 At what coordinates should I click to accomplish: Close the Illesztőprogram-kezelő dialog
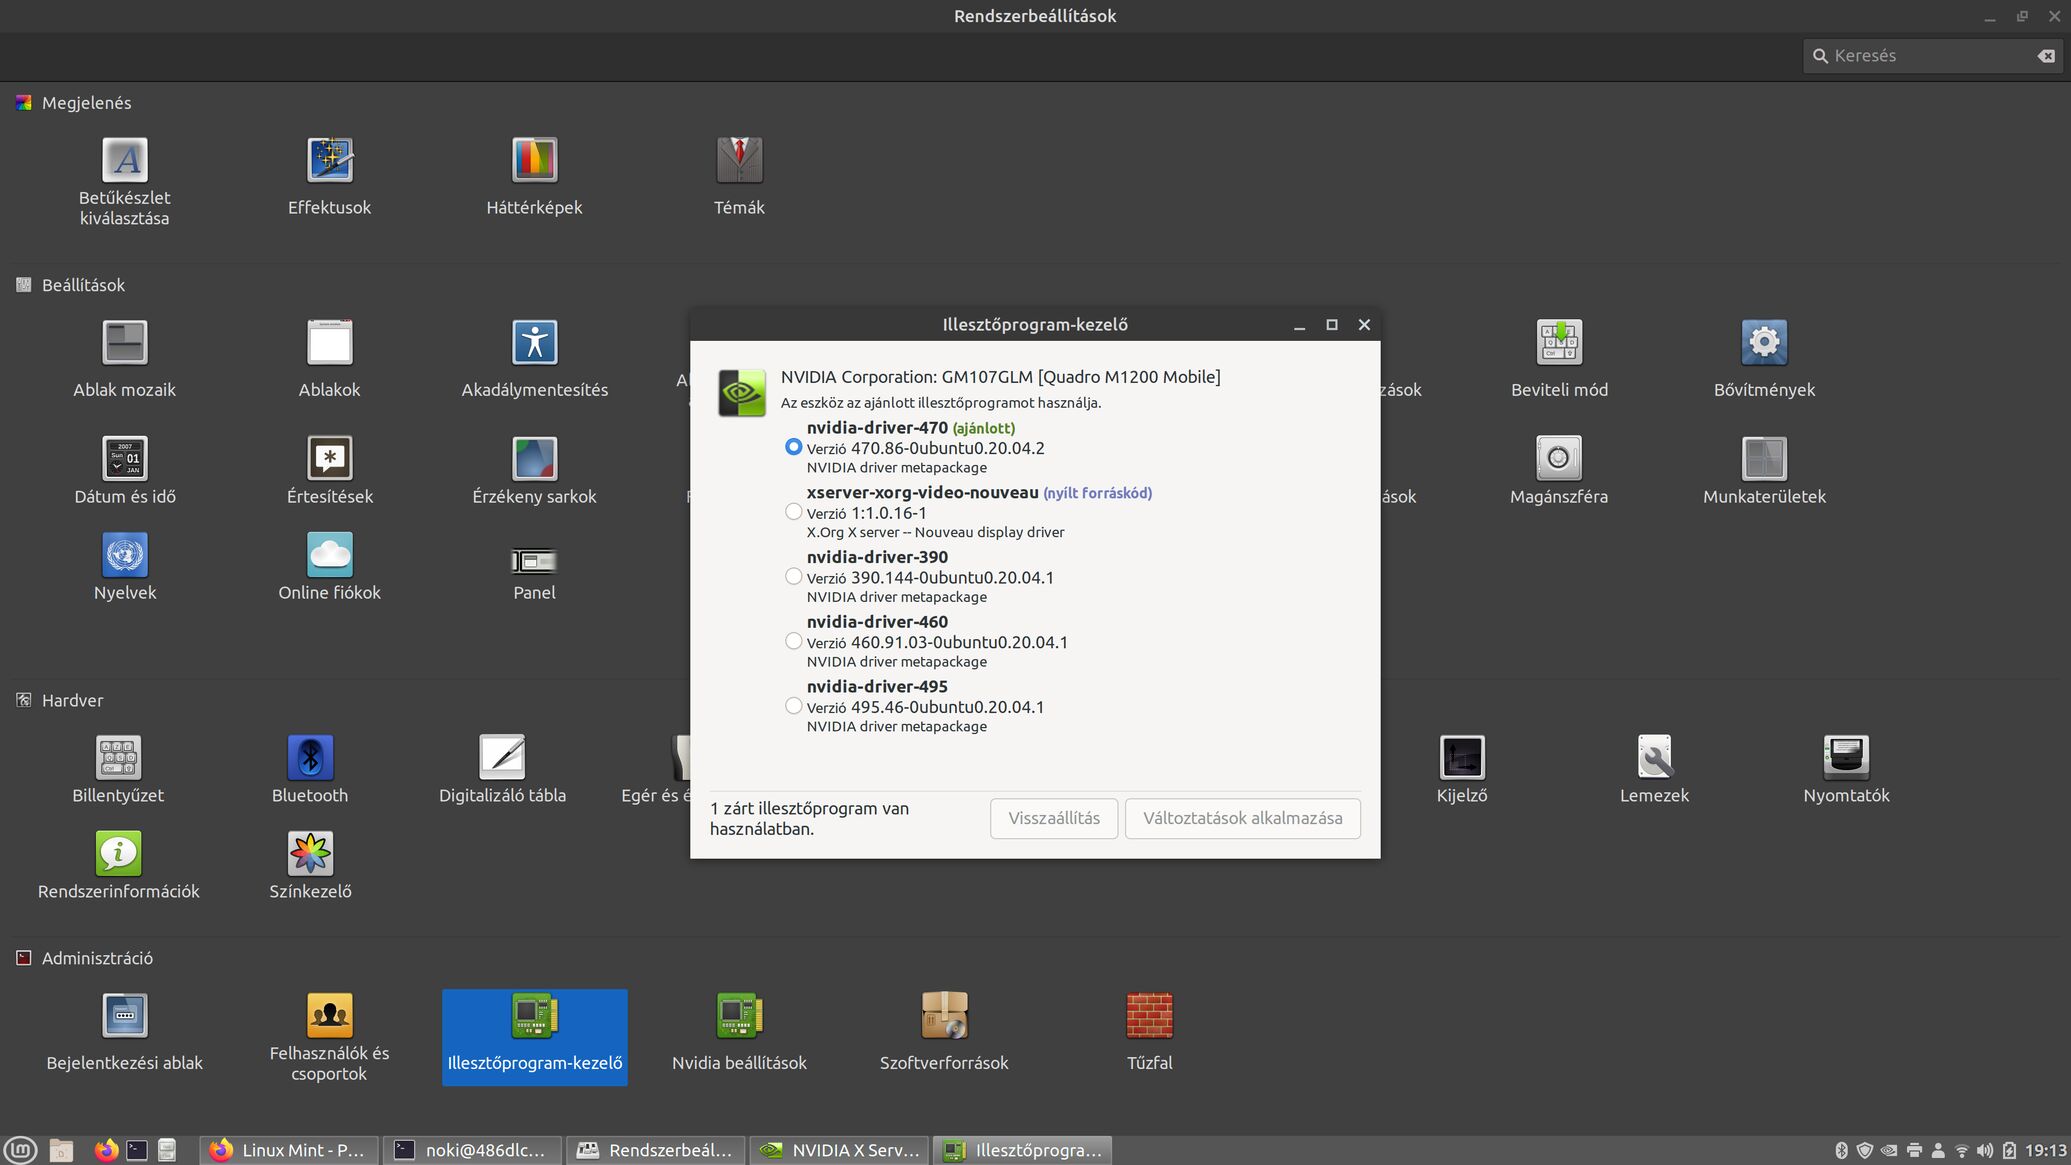tap(1364, 325)
